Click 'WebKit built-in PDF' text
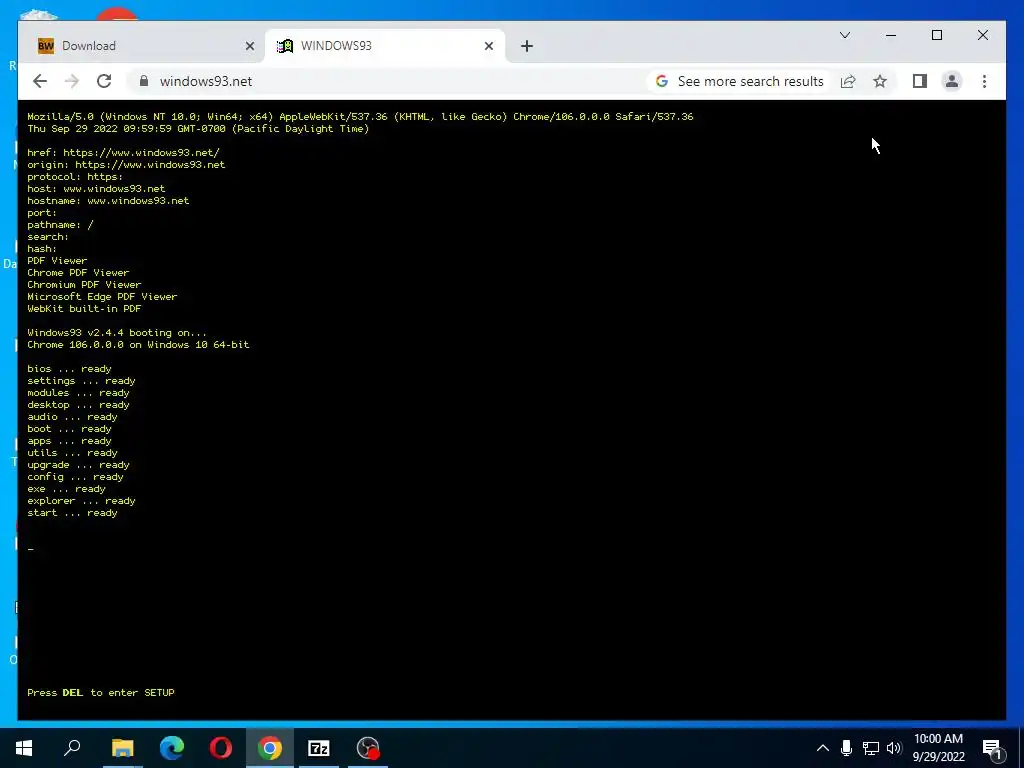The height and width of the screenshot is (768, 1024). (x=84, y=308)
